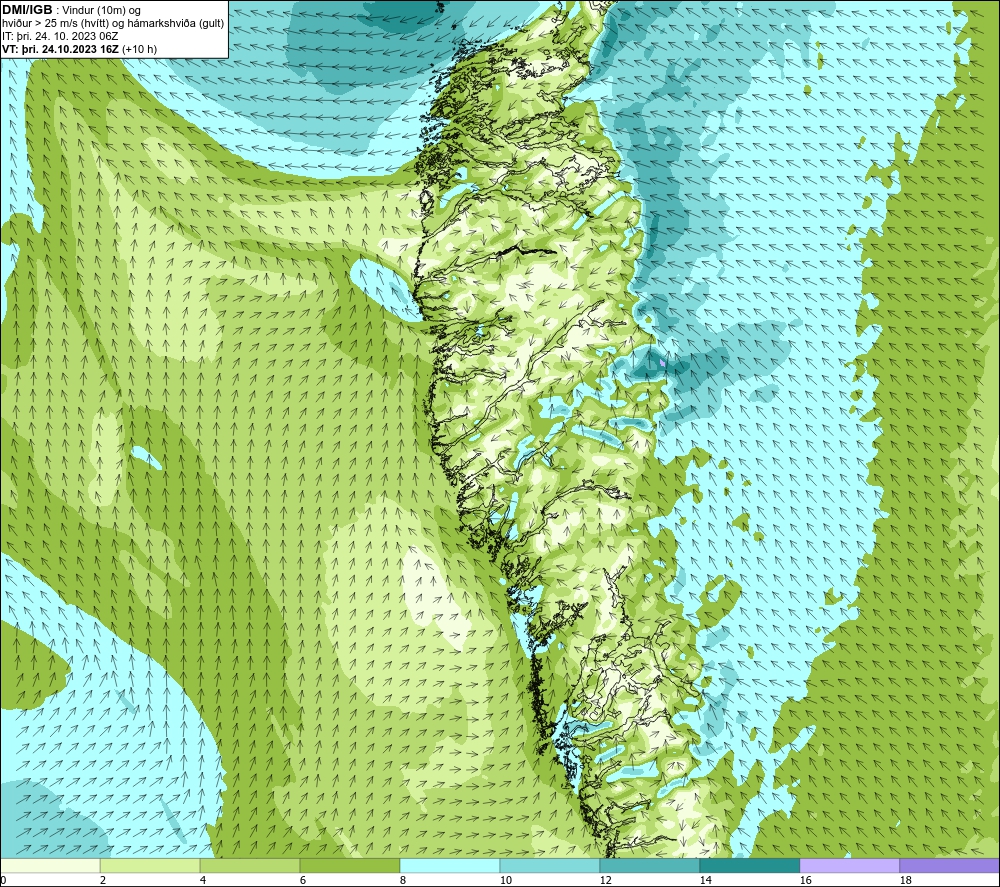Click the '4' scale tick label
Screen dimensions: 1000x887
(x=203, y=881)
